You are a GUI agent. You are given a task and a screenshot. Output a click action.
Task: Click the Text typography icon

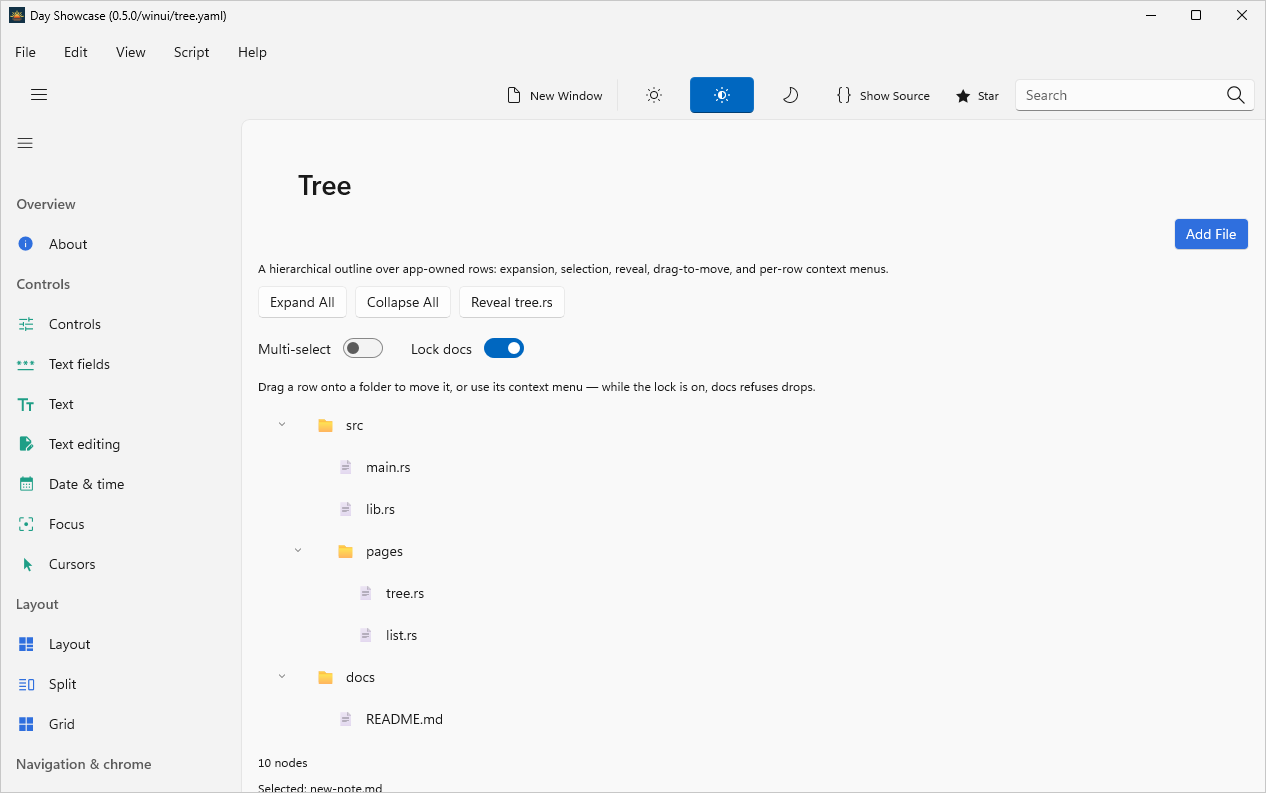pyautogui.click(x=26, y=404)
